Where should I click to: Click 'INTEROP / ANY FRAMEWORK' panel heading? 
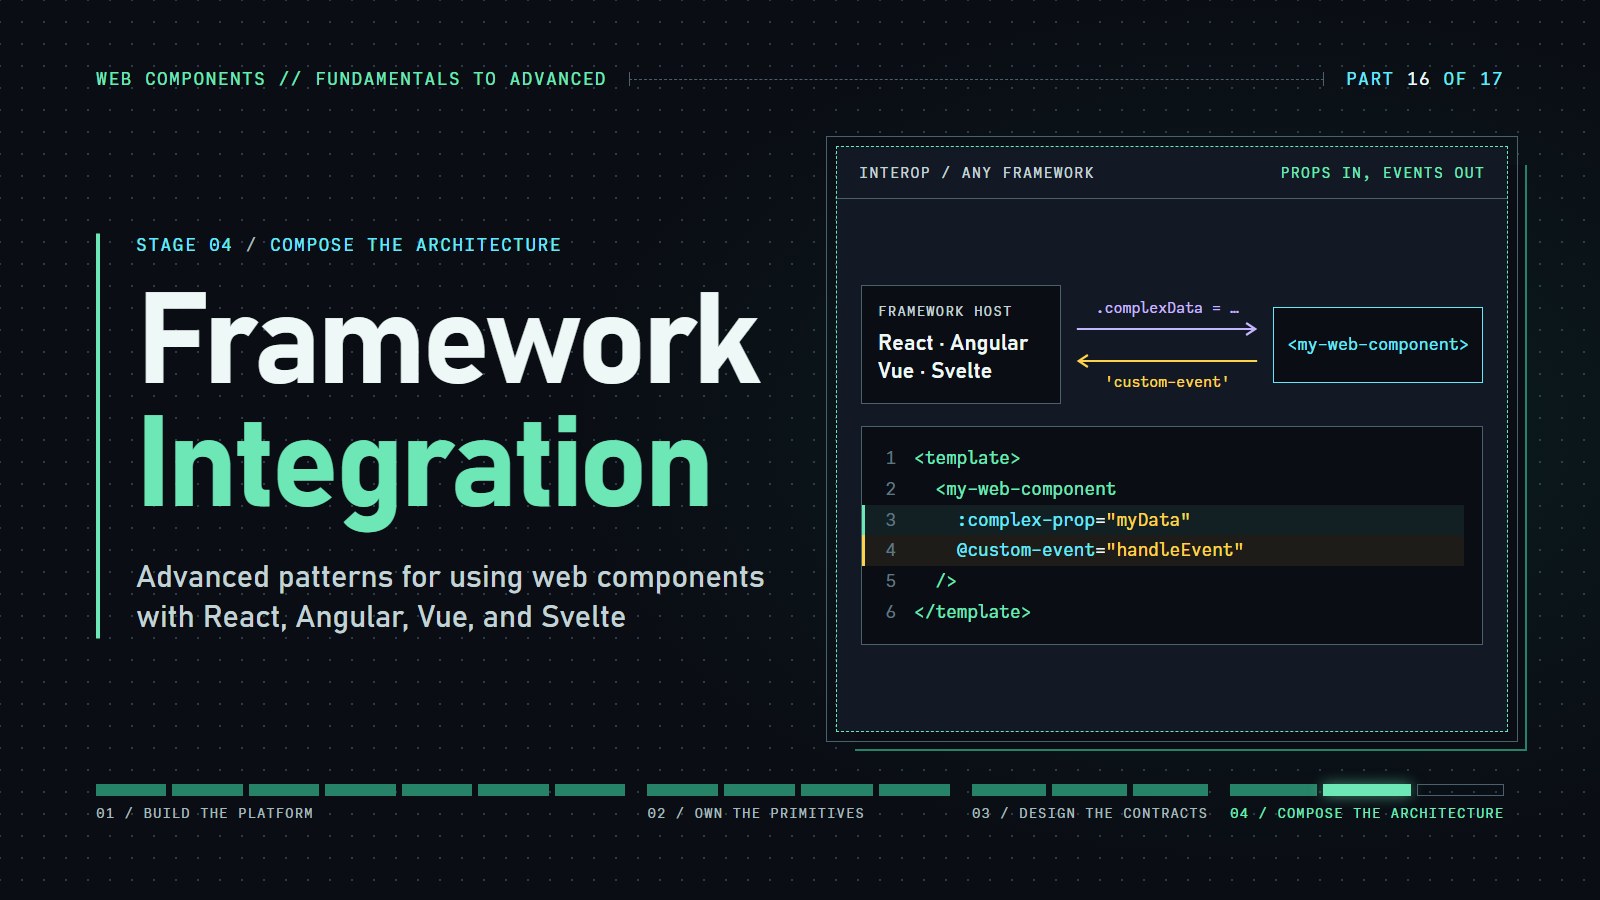point(976,173)
